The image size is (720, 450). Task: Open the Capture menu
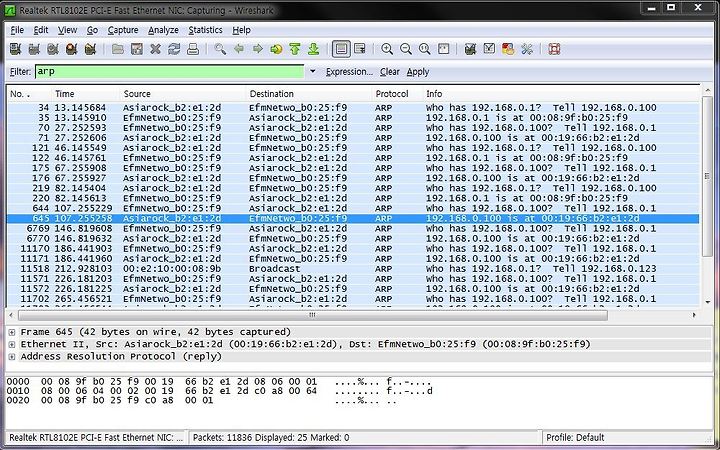[x=123, y=30]
